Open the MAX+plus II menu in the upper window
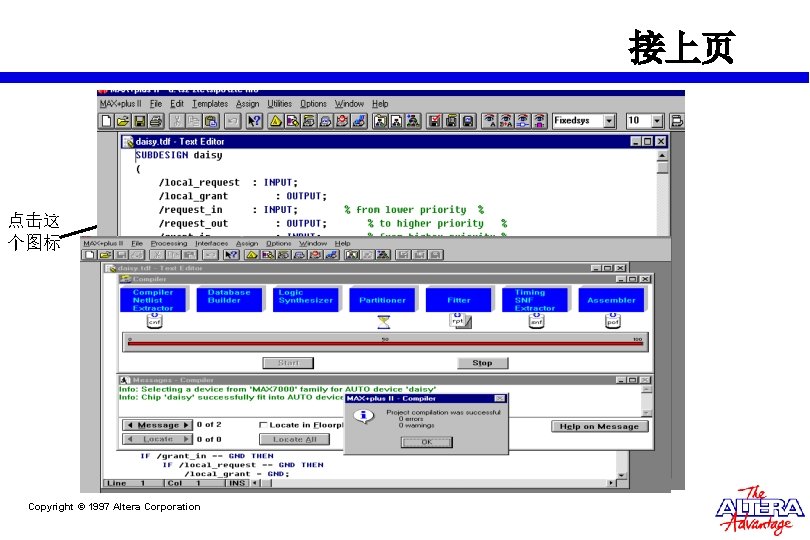Screen dimensions: 810x540 (120, 104)
